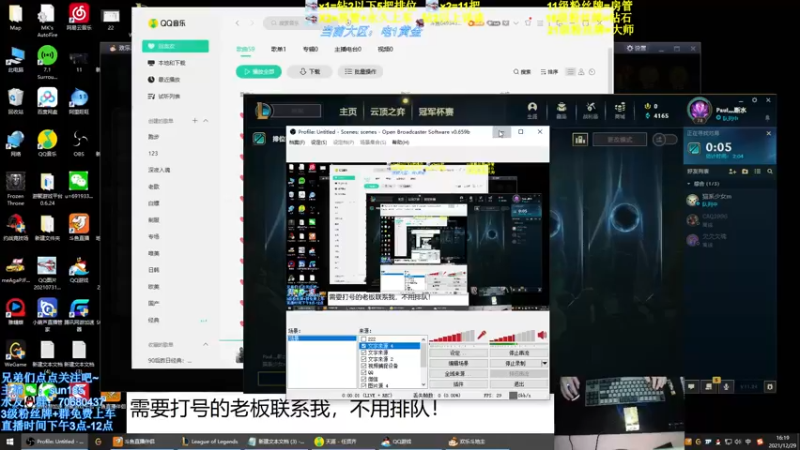Open dropdown arrow next to 停止录制 button
The width and height of the screenshot is (800, 450).
click(x=544, y=363)
